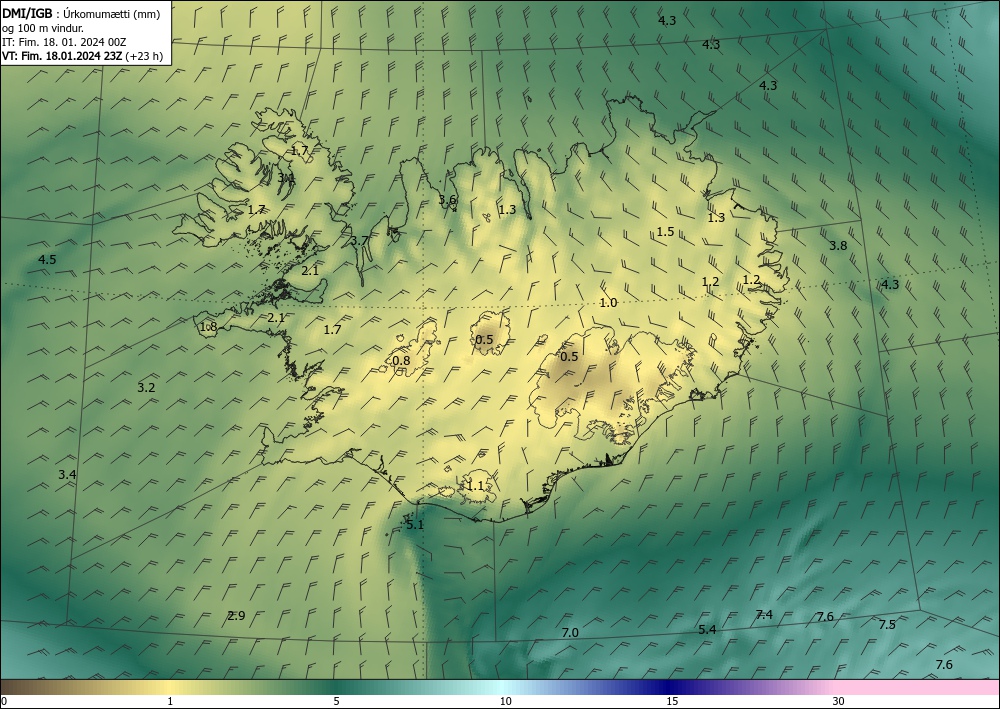Click the 5.4 value in the southeast
The height and width of the screenshot is (709, 1000).
pos(707,630)
